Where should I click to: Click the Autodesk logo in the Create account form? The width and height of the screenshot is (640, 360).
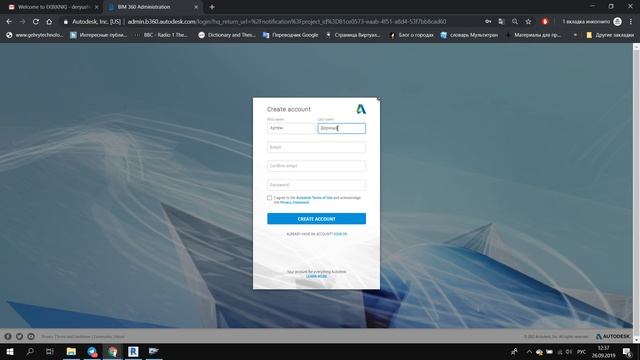coord(361,109)
